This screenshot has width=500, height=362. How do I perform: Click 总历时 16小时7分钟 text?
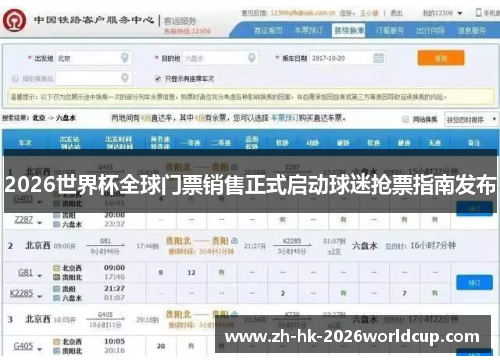(x=421, y=246)
